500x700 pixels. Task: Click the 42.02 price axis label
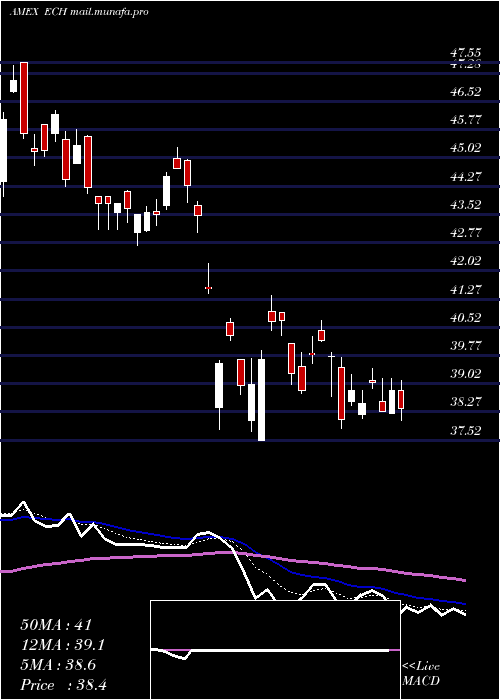pos(466,261)
